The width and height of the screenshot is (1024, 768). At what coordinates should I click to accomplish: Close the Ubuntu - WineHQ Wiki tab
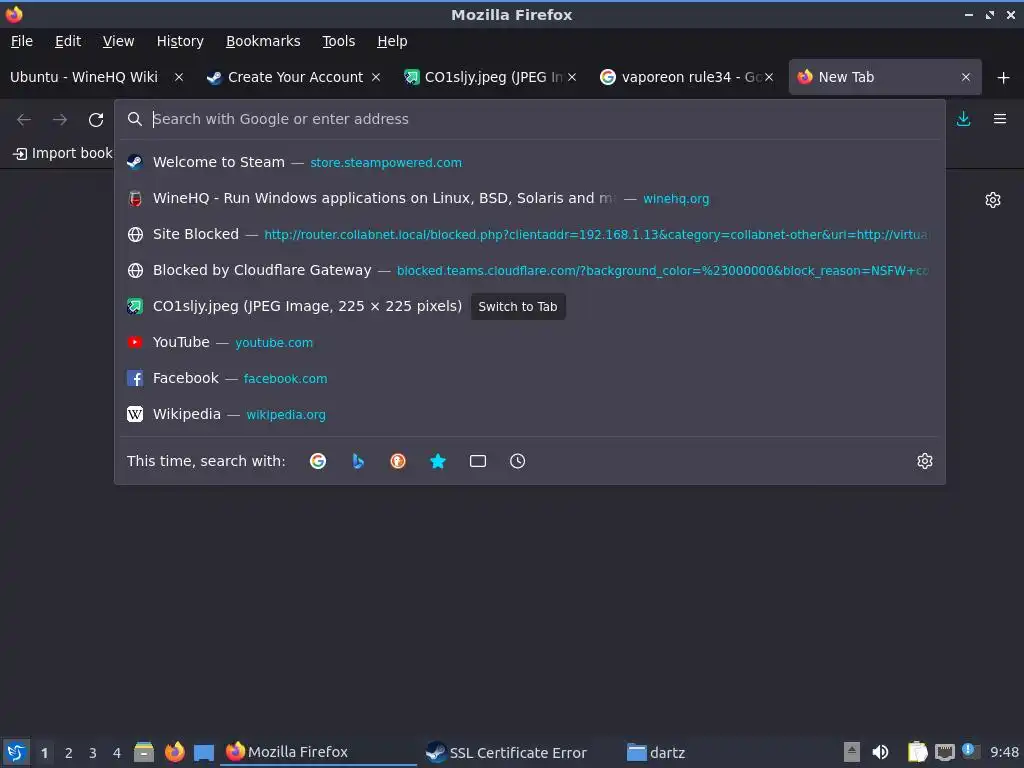178,77
